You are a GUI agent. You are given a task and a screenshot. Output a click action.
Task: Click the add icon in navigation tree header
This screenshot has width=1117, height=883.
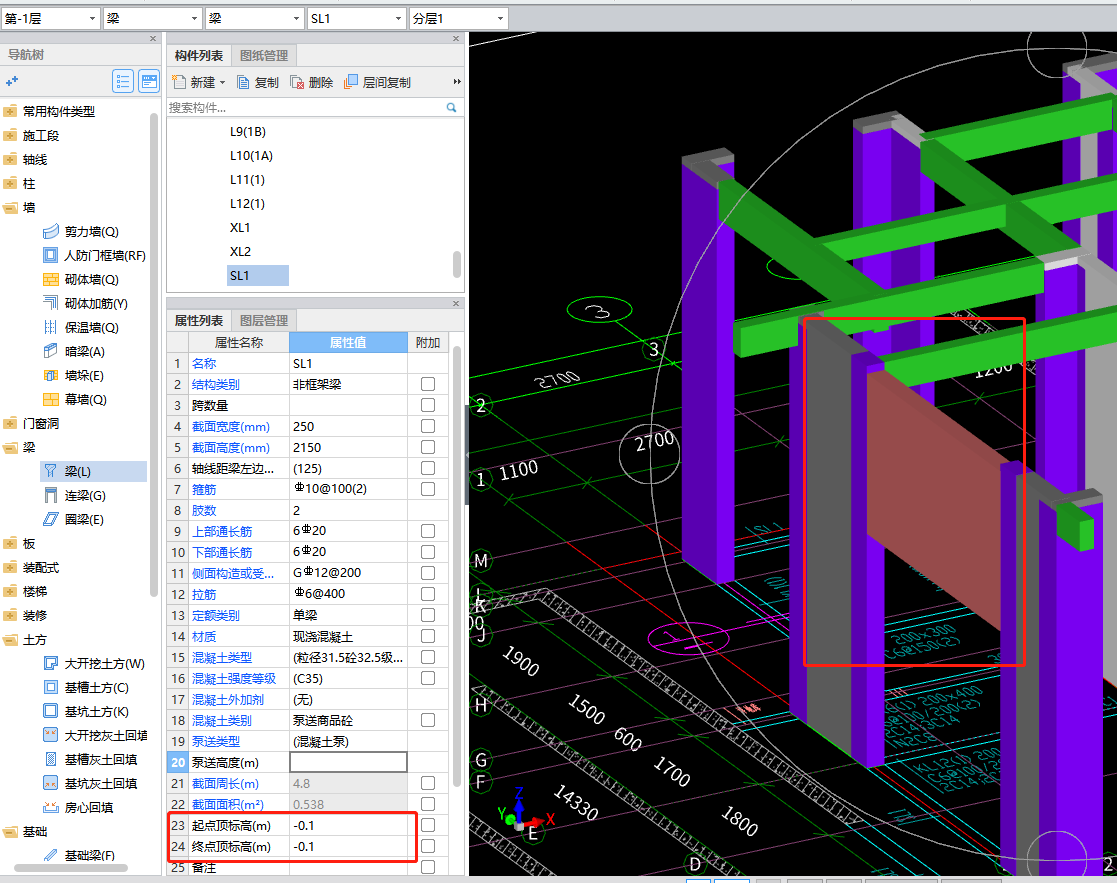pos(11,82)
